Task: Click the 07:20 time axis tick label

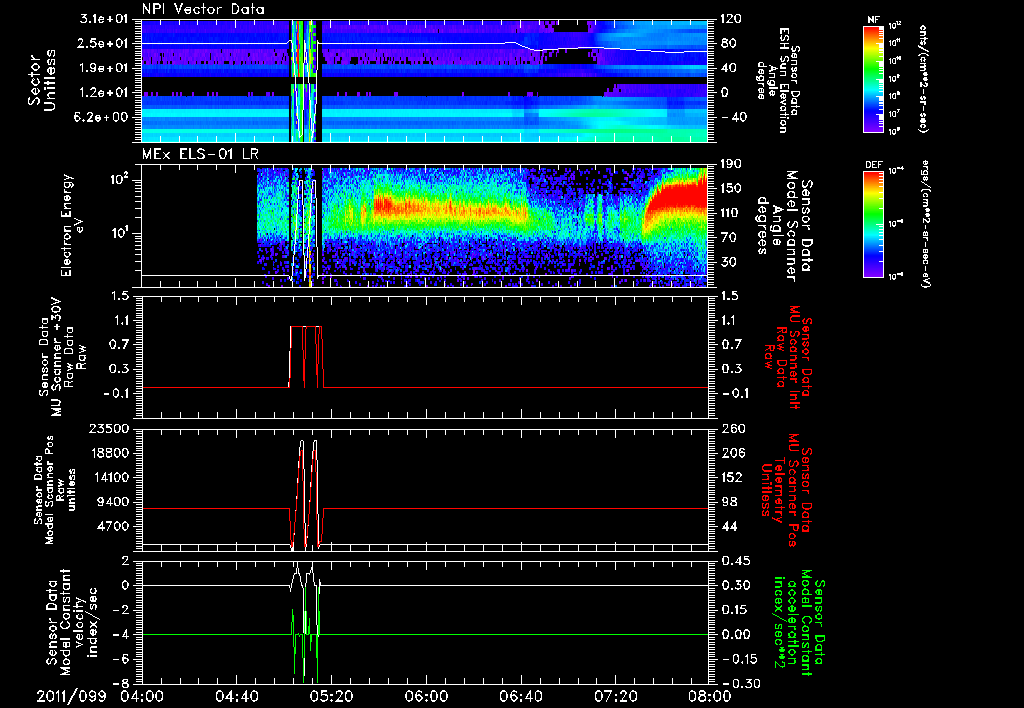Action: [615, 696]
